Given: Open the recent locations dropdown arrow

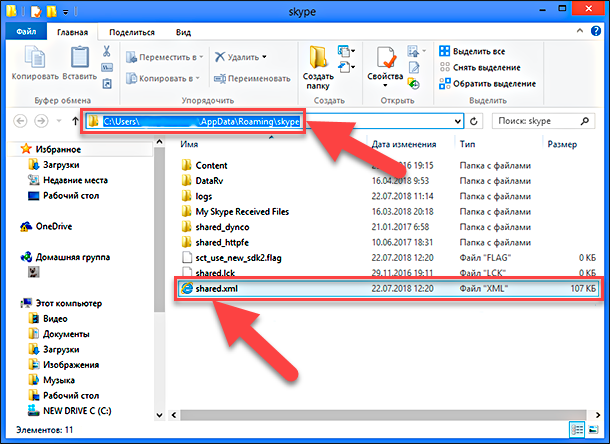Looking at the screenshot, I should click(x=59, y=121).
